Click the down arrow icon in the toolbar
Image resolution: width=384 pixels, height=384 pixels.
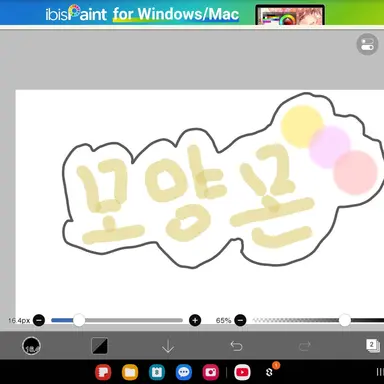(168, 346)
